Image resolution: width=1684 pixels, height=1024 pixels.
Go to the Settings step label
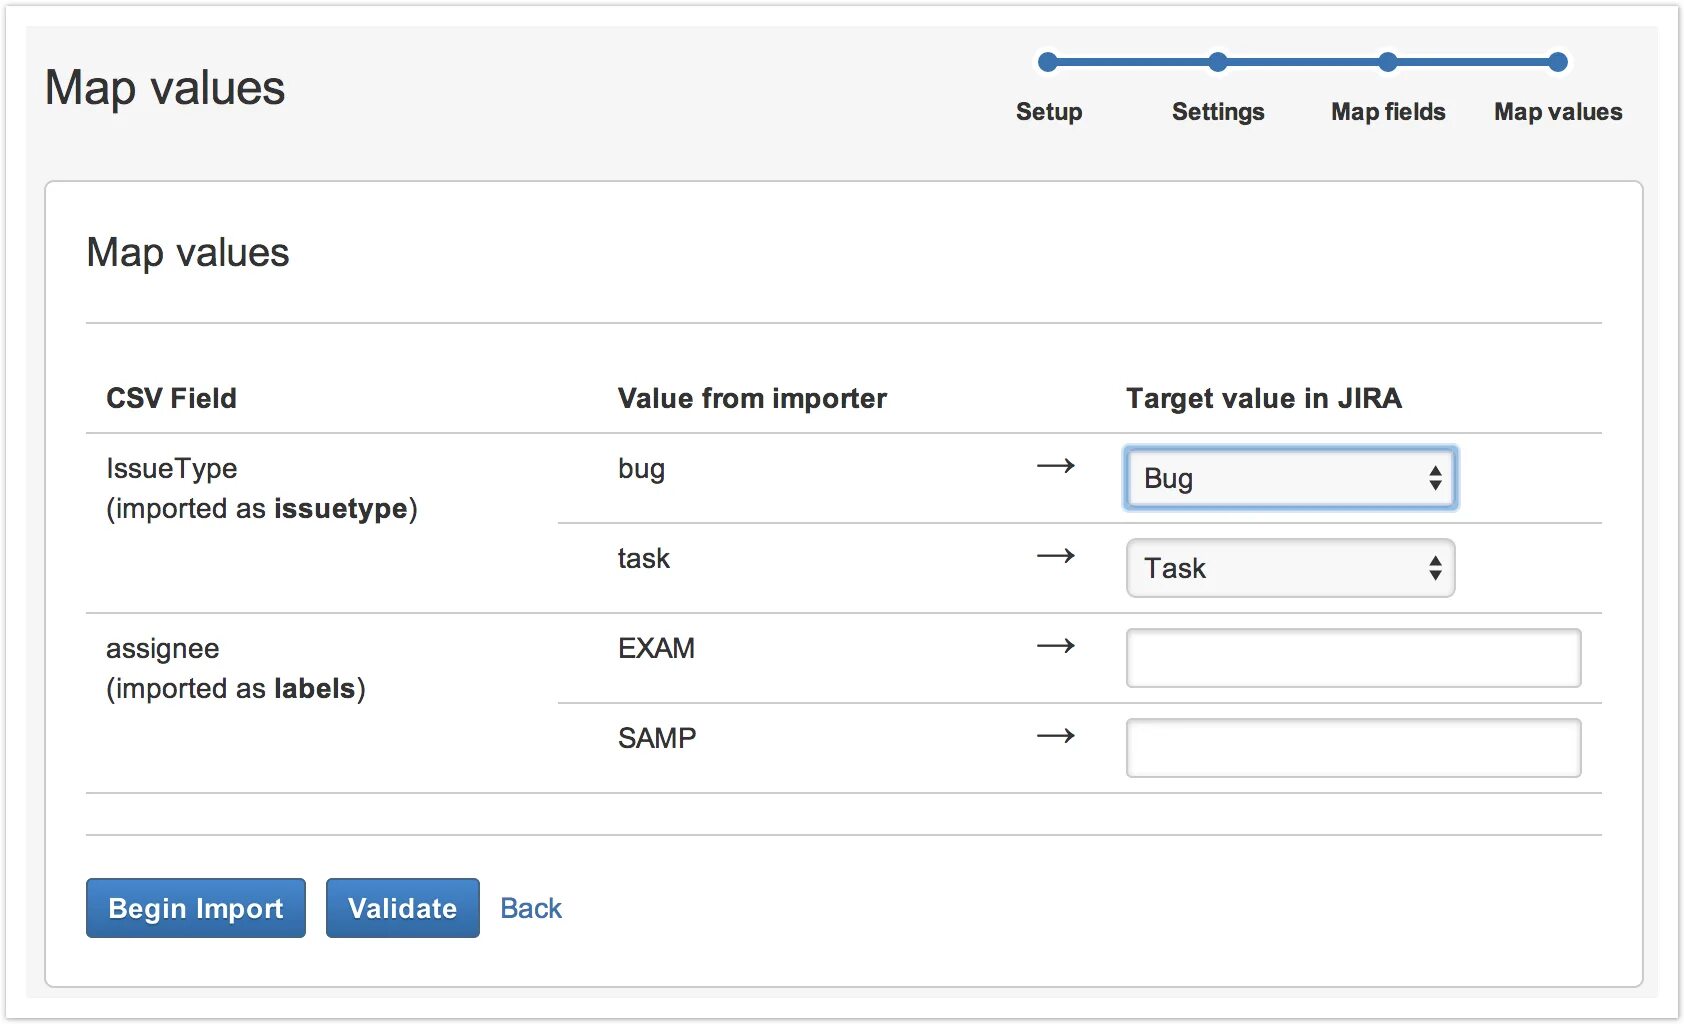1217,112
